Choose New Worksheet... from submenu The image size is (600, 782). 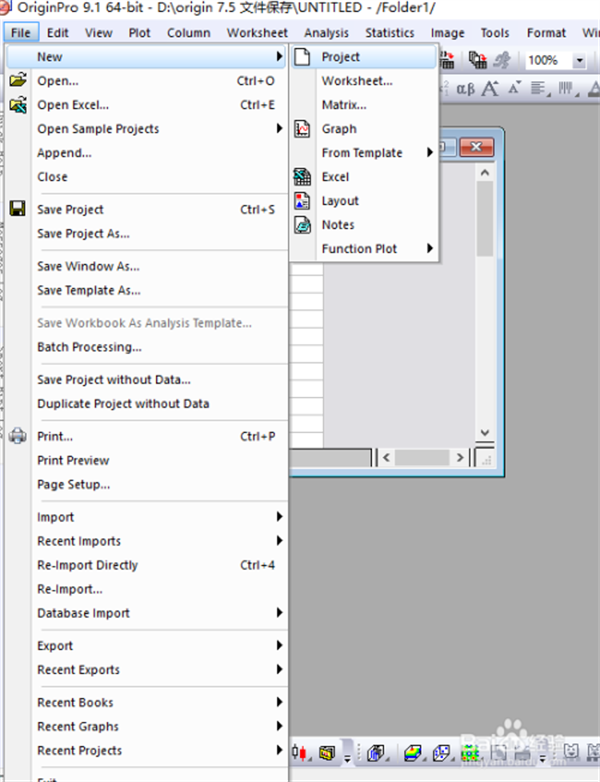(x=364, y=81)
